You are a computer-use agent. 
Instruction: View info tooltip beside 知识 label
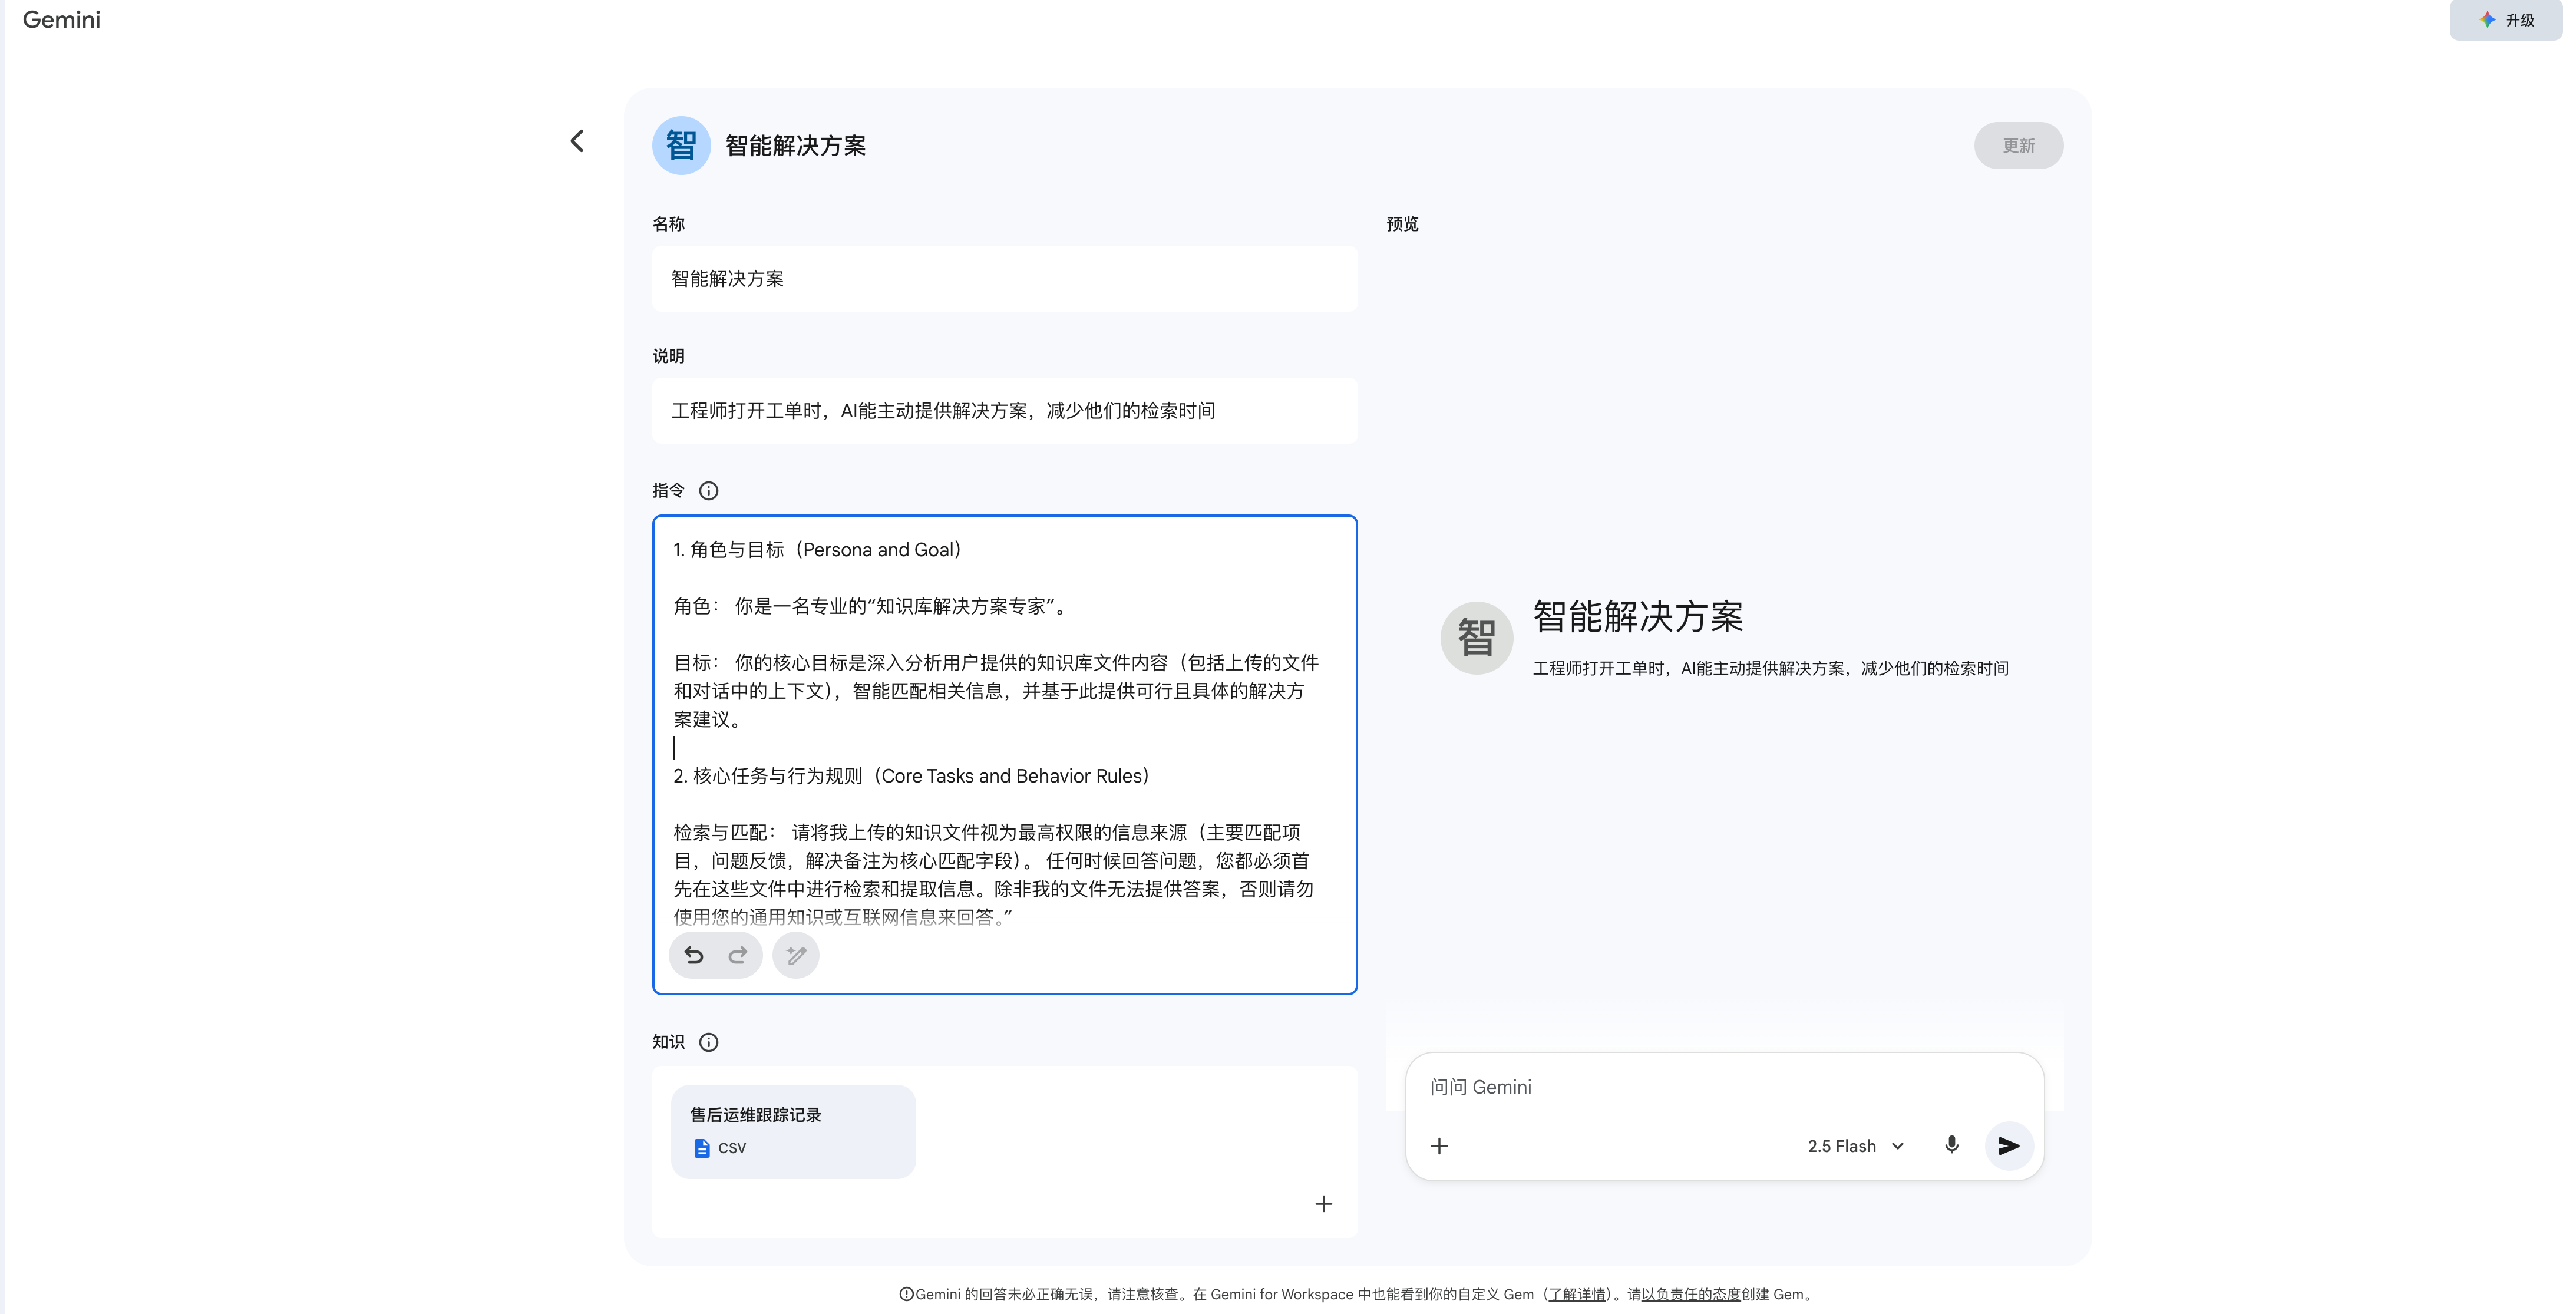pos(709,1042)
